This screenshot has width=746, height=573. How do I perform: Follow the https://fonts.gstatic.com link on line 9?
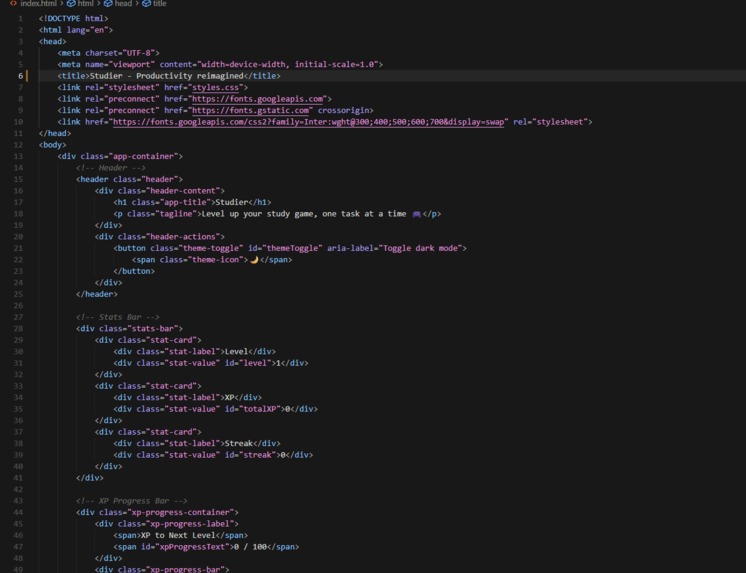250,110
